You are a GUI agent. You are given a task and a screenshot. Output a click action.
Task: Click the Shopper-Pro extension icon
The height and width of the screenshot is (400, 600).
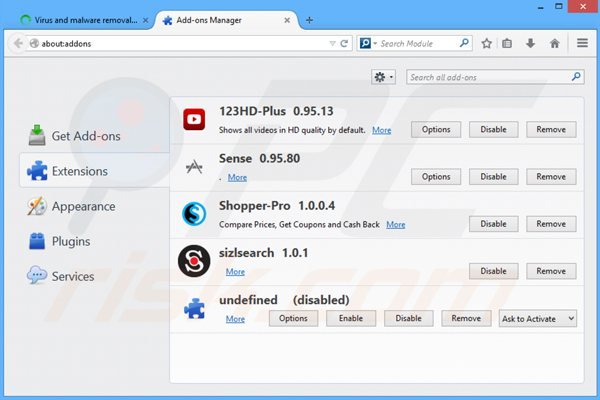(x=194, y=214)
